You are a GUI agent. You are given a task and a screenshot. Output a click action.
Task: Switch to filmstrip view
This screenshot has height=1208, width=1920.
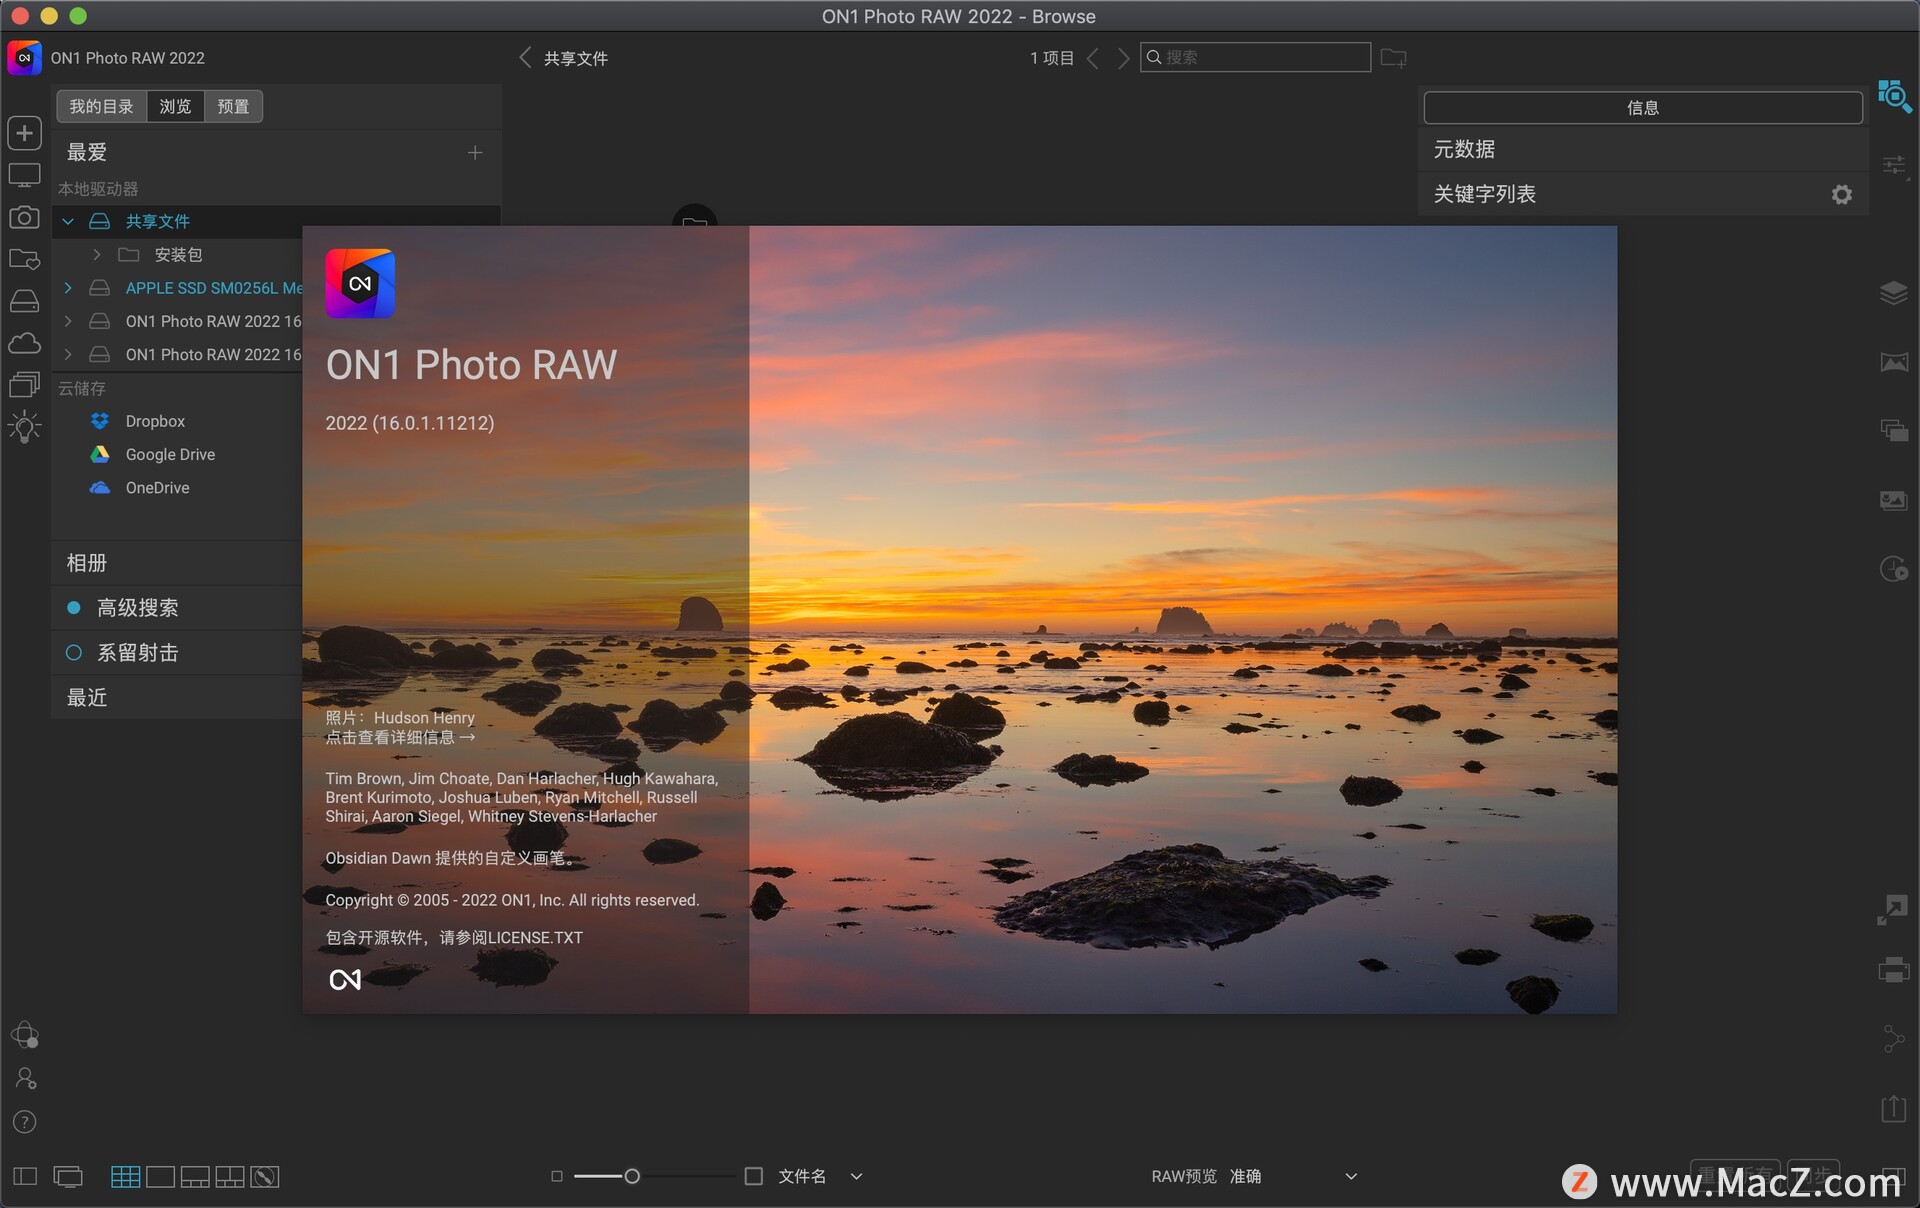pos(195,1176)
